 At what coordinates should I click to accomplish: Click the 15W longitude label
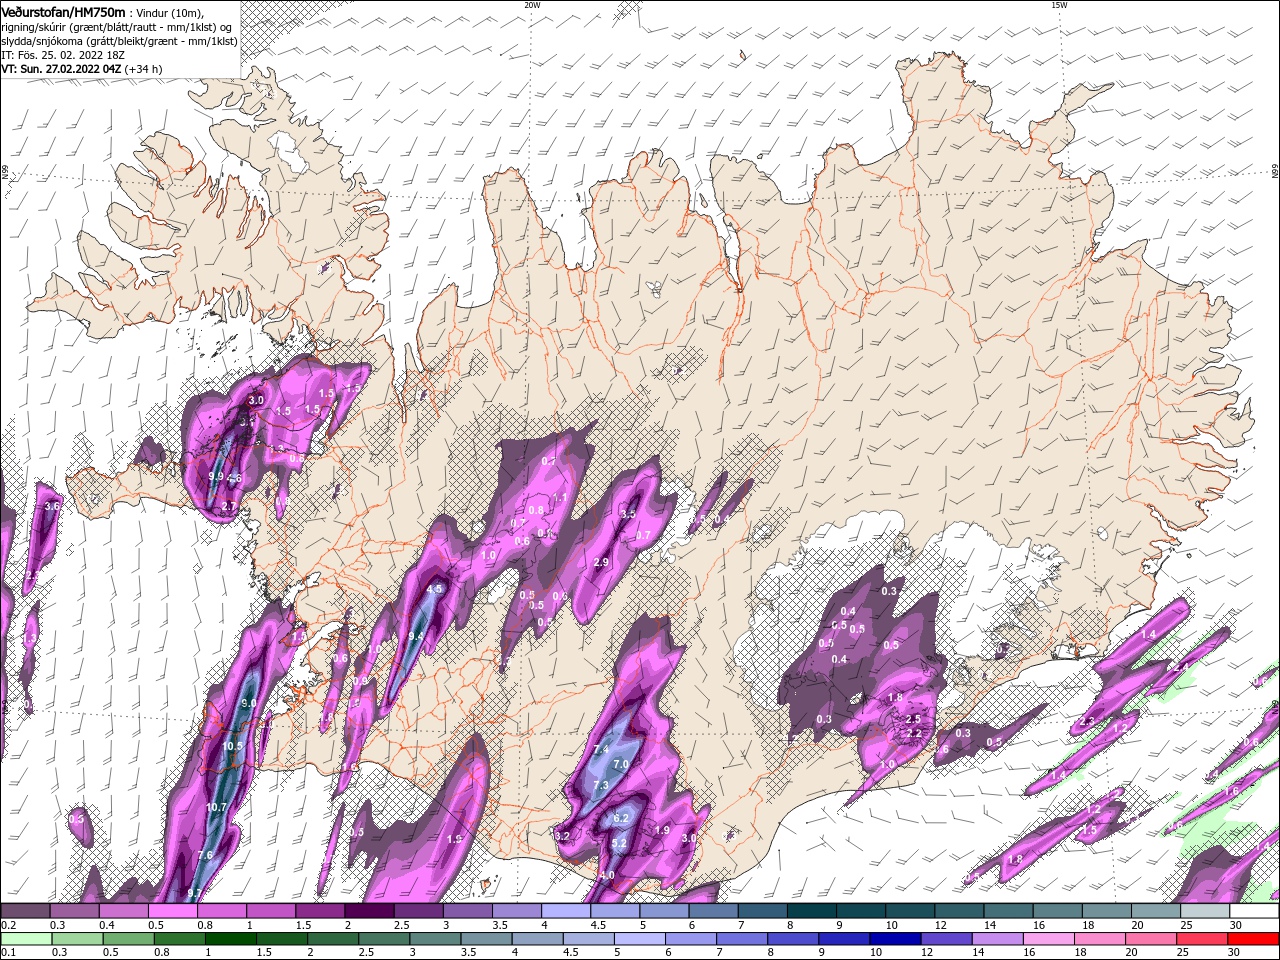coord(1059,5)
